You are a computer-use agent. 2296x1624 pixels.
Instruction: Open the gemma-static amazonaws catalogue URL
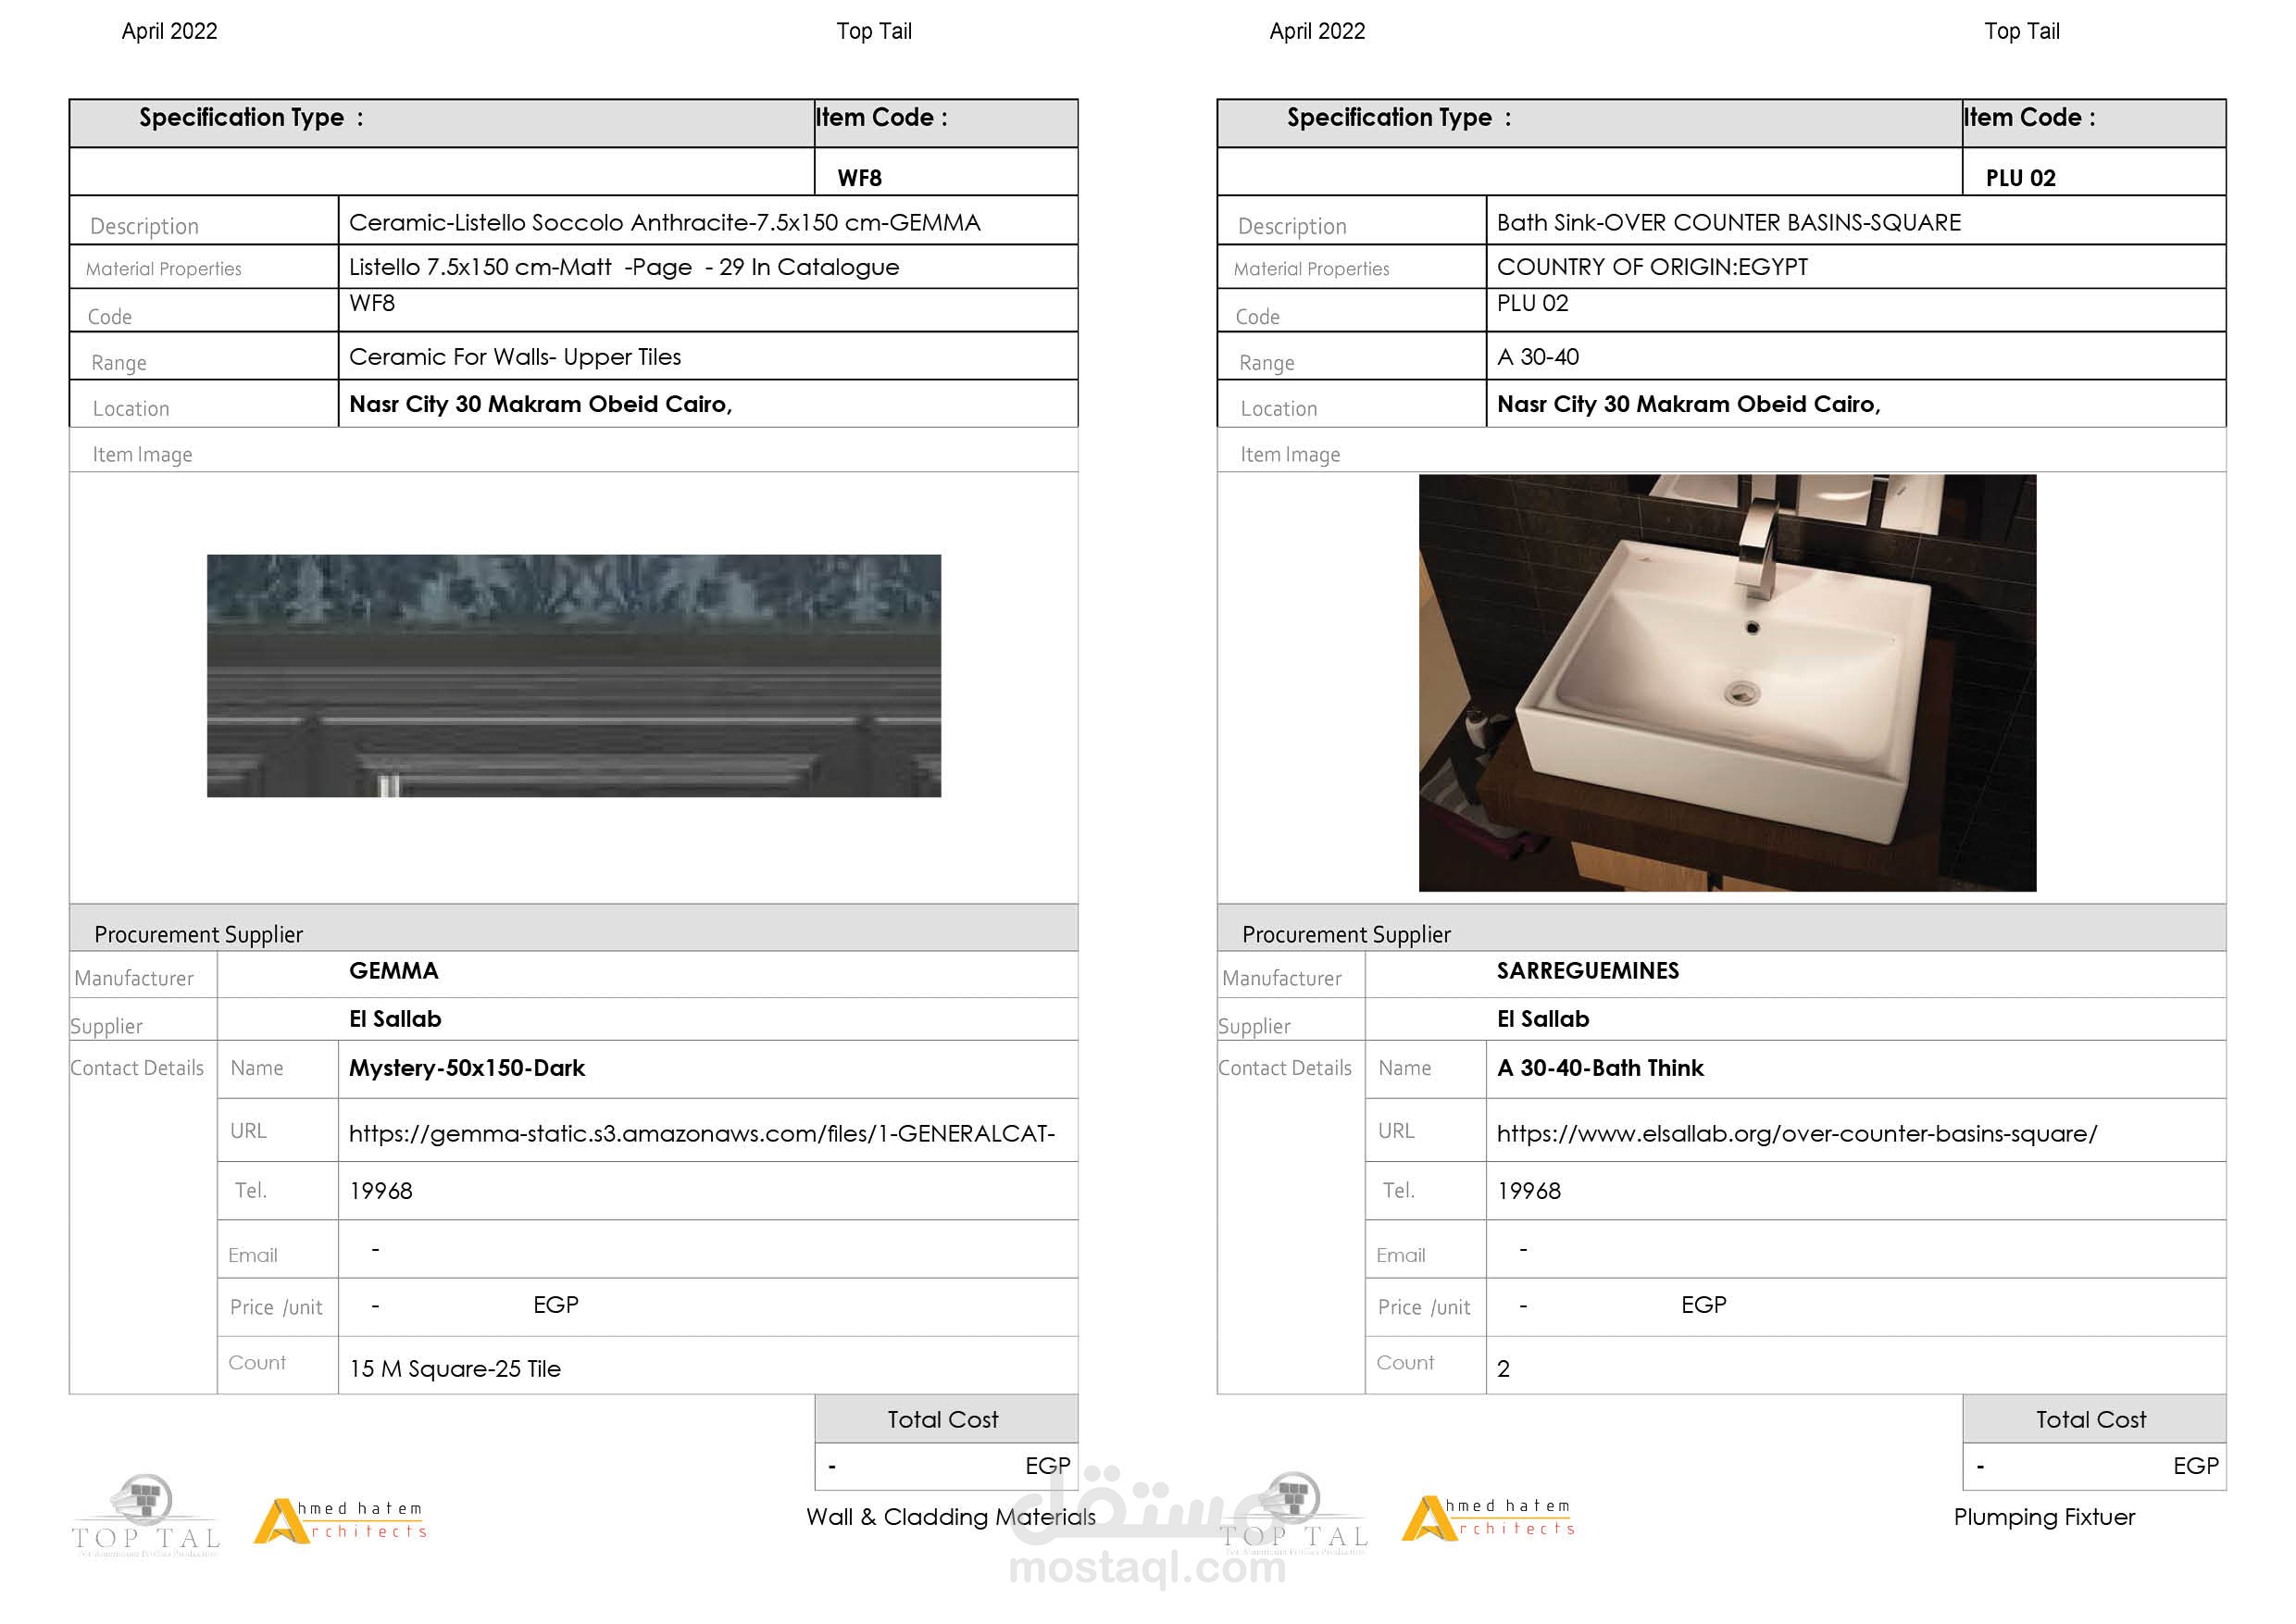701,1133
